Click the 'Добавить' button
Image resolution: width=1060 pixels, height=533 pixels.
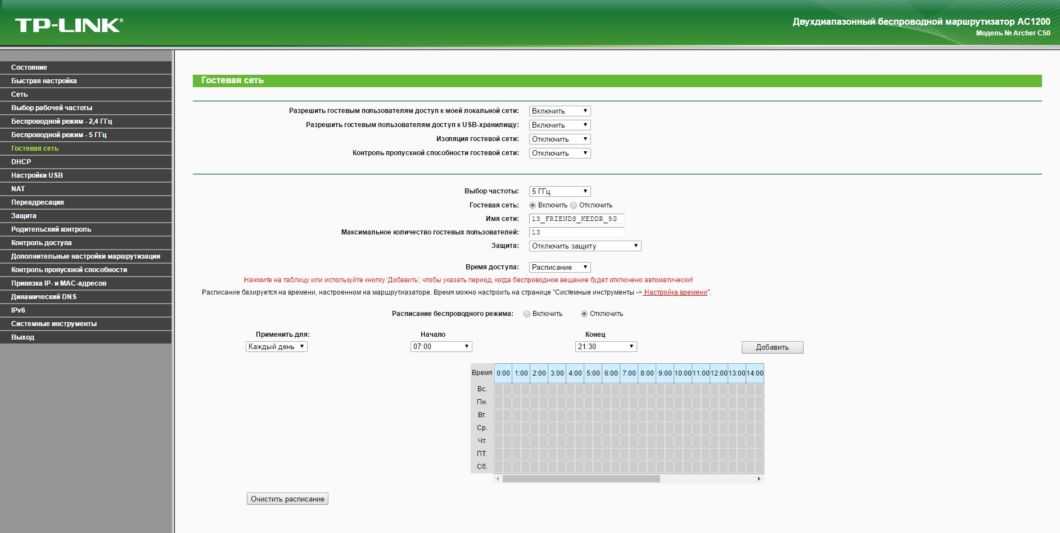coord(772,347)
